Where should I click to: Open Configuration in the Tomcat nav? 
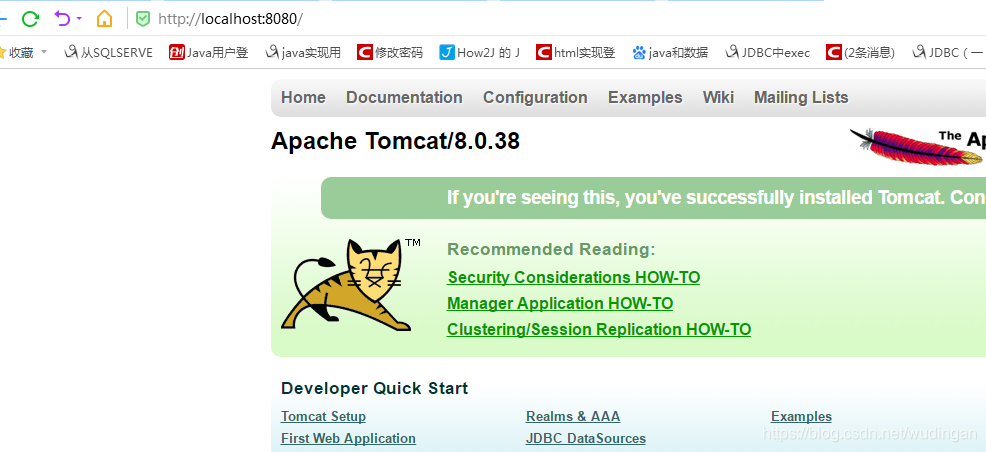(535, 97)
